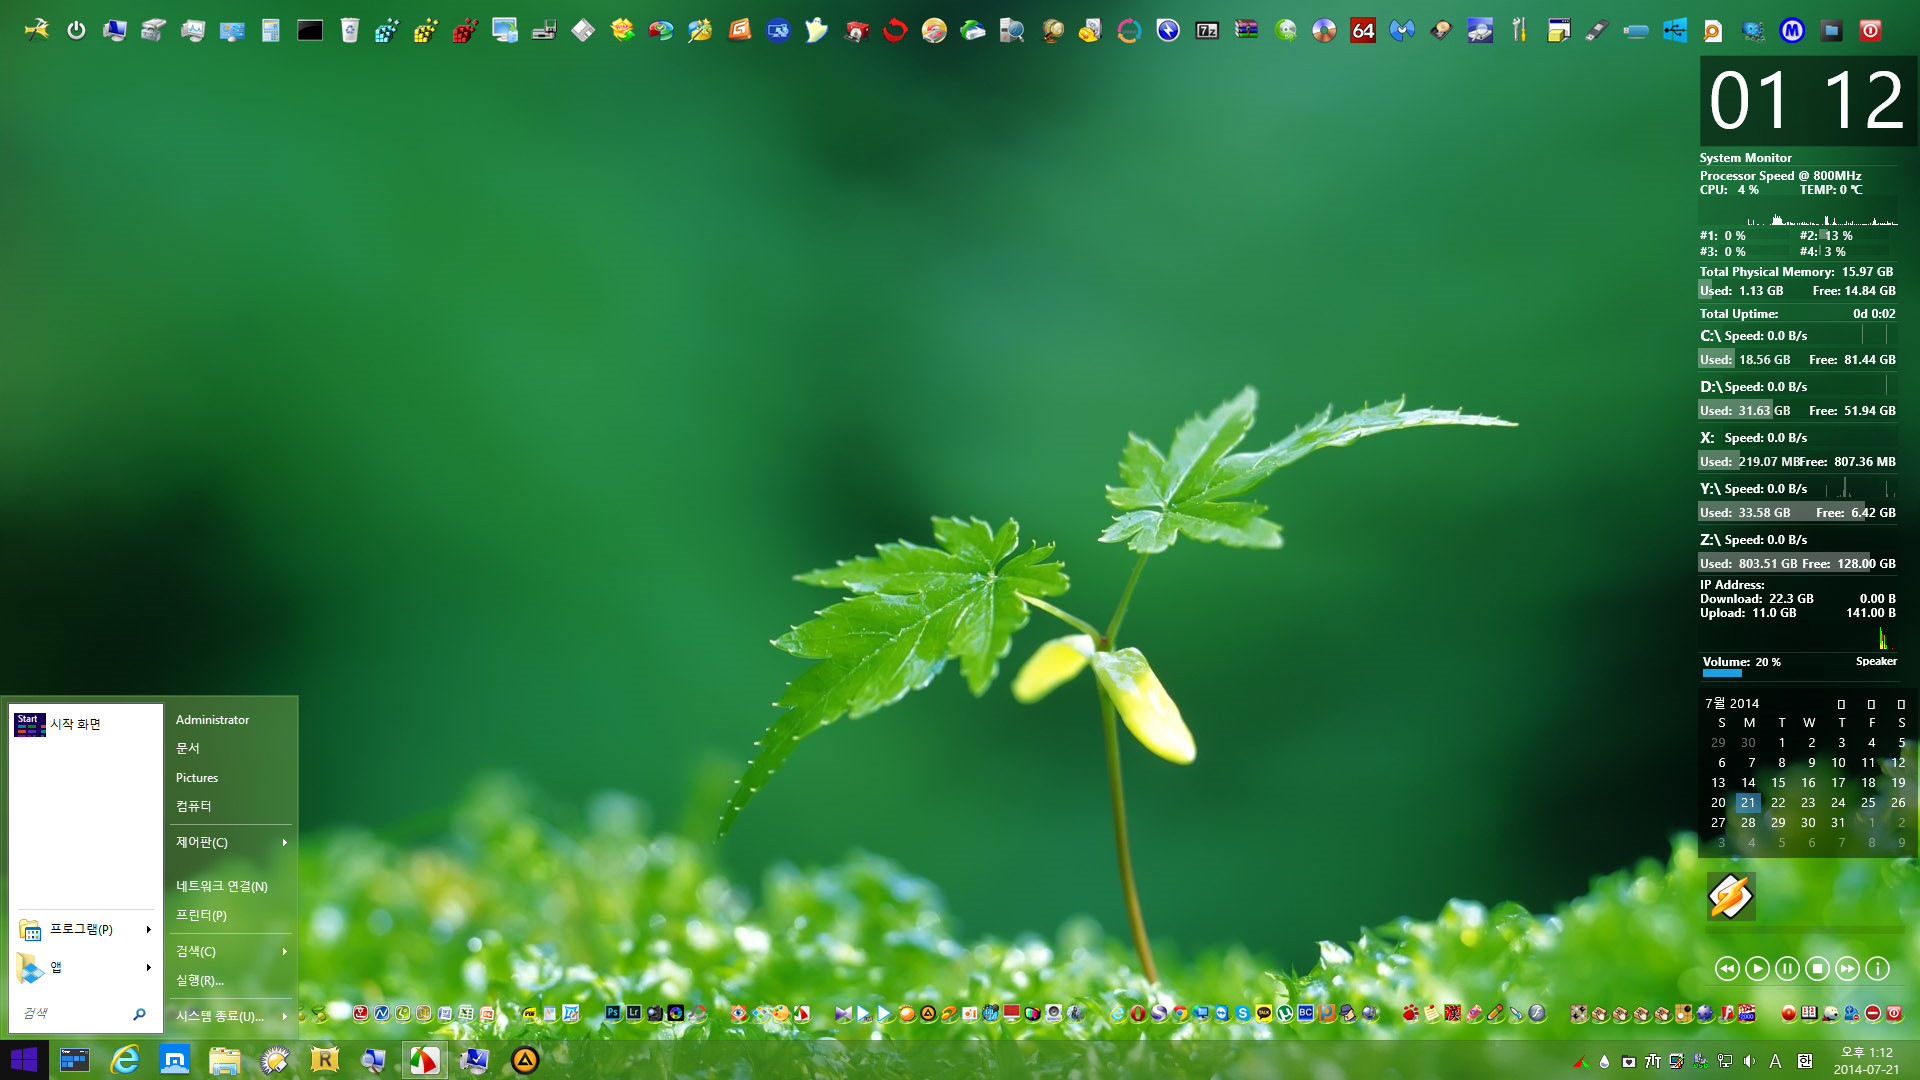Screen dimensions: 1920x1080
Task: Launch the WinRAR books icon
Action: [1246, 30]
